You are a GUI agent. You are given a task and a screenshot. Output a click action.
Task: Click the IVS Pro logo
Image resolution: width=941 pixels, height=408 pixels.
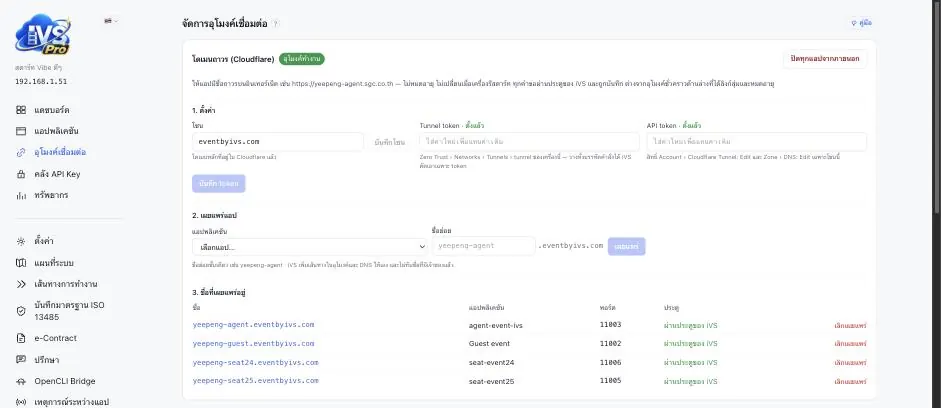click(x=43, y=35)
